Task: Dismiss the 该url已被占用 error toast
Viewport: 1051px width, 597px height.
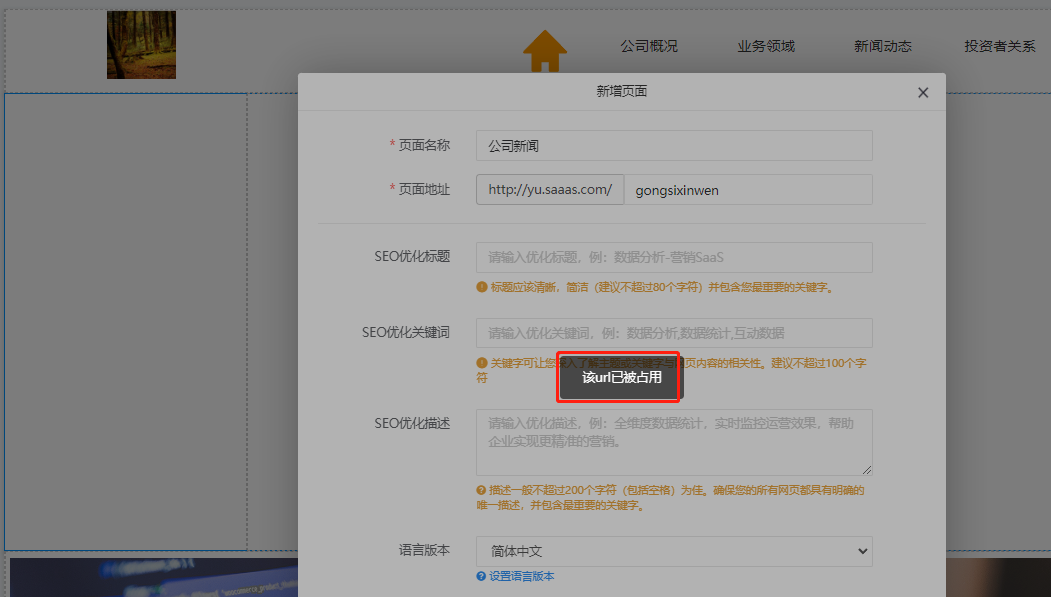Action: tap(617, 379)
